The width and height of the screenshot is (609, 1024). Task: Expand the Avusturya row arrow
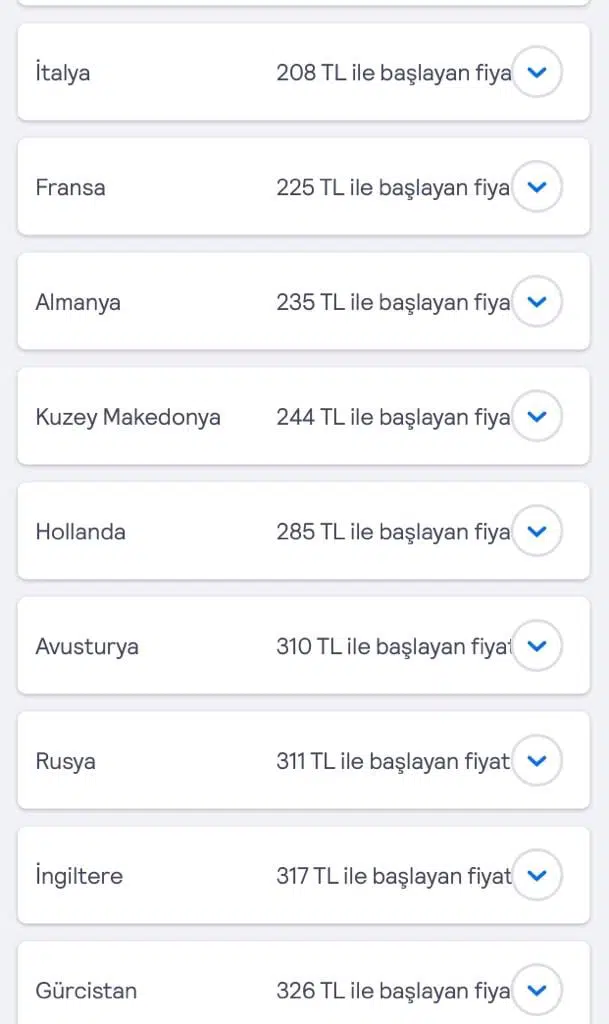[537, 646]
